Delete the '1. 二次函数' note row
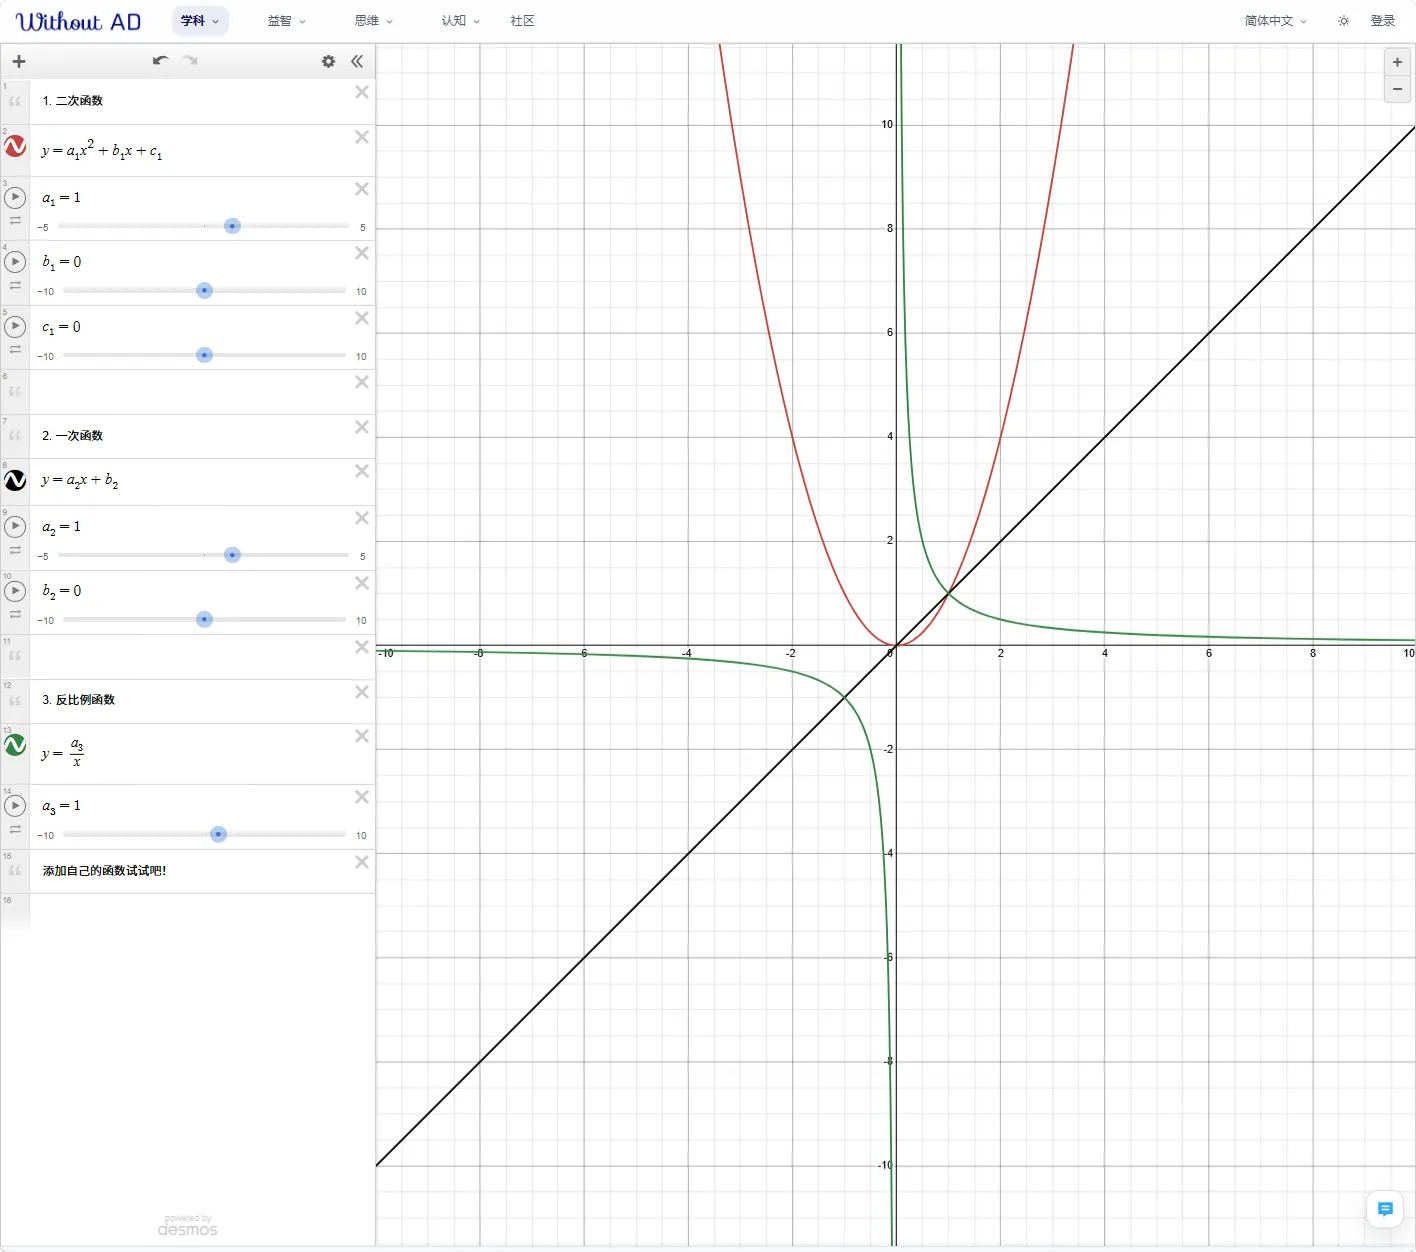 362,92
